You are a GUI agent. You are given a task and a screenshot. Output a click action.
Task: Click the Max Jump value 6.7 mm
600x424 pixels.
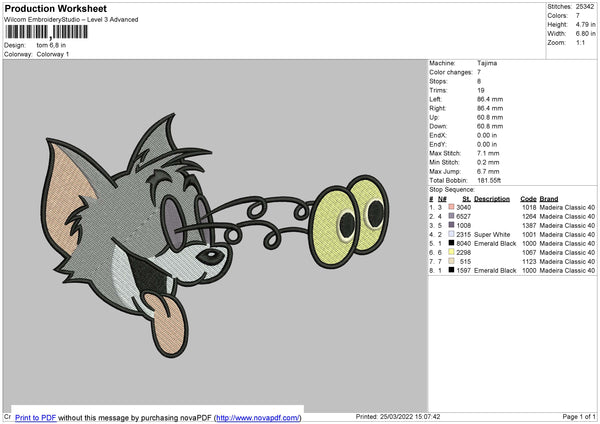click(488, 171)
